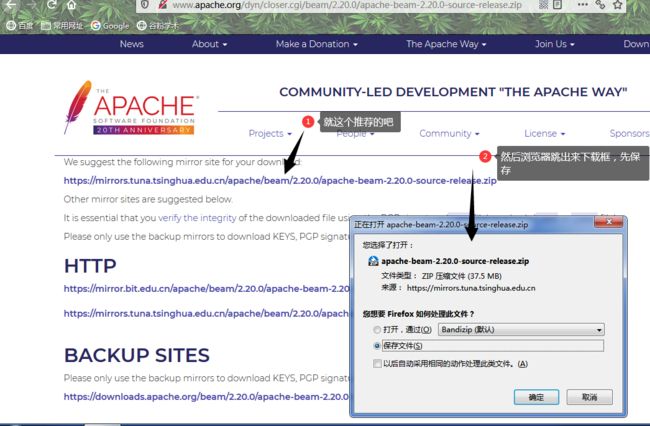Click the downloads.apache.org backup link
This screenshot has height=426, width=650.
[x=206, y=397]
